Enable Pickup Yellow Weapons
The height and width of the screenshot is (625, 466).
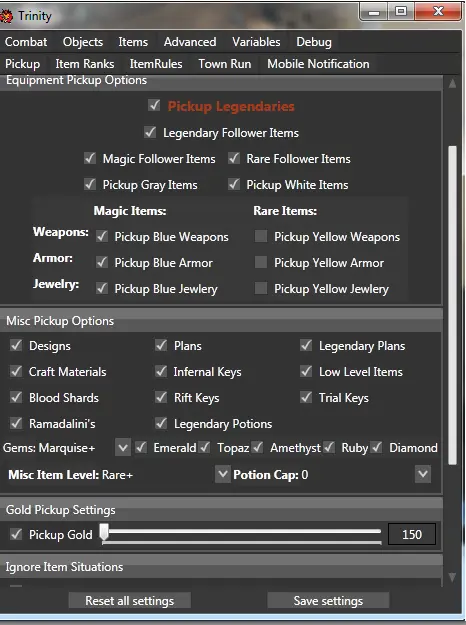tap(261, 236)
